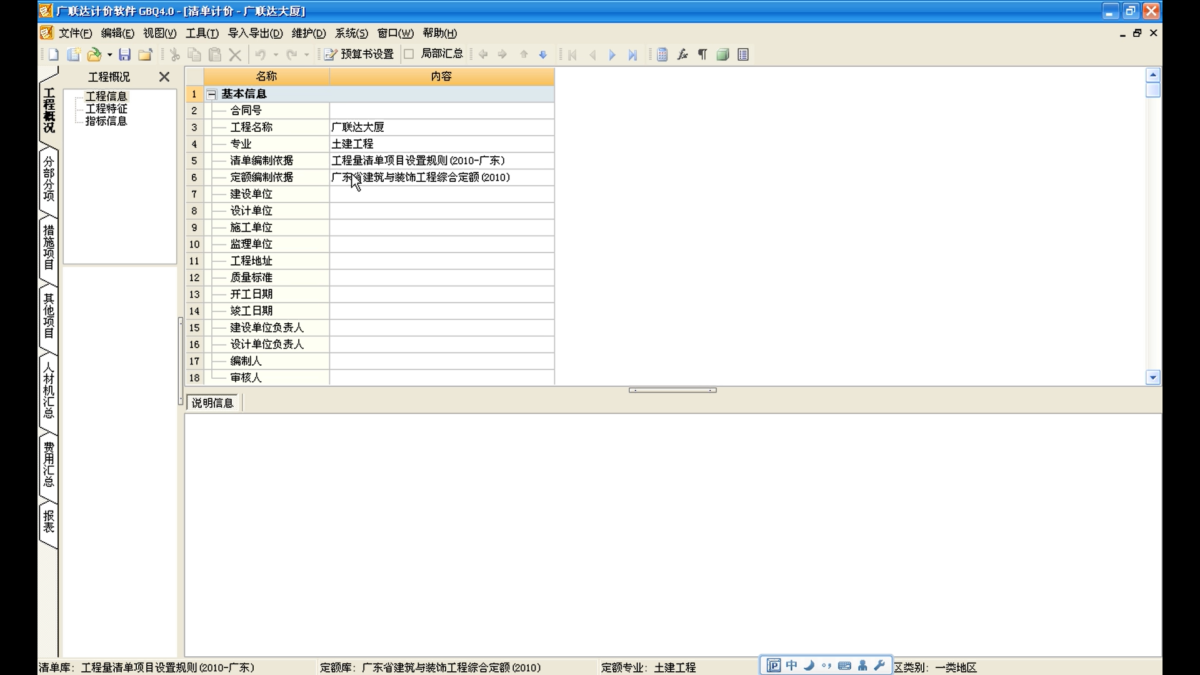This screenshot has height=675, width=1200.
Task: Switch to the 其他项目 side tab
Action: point(49,315)
